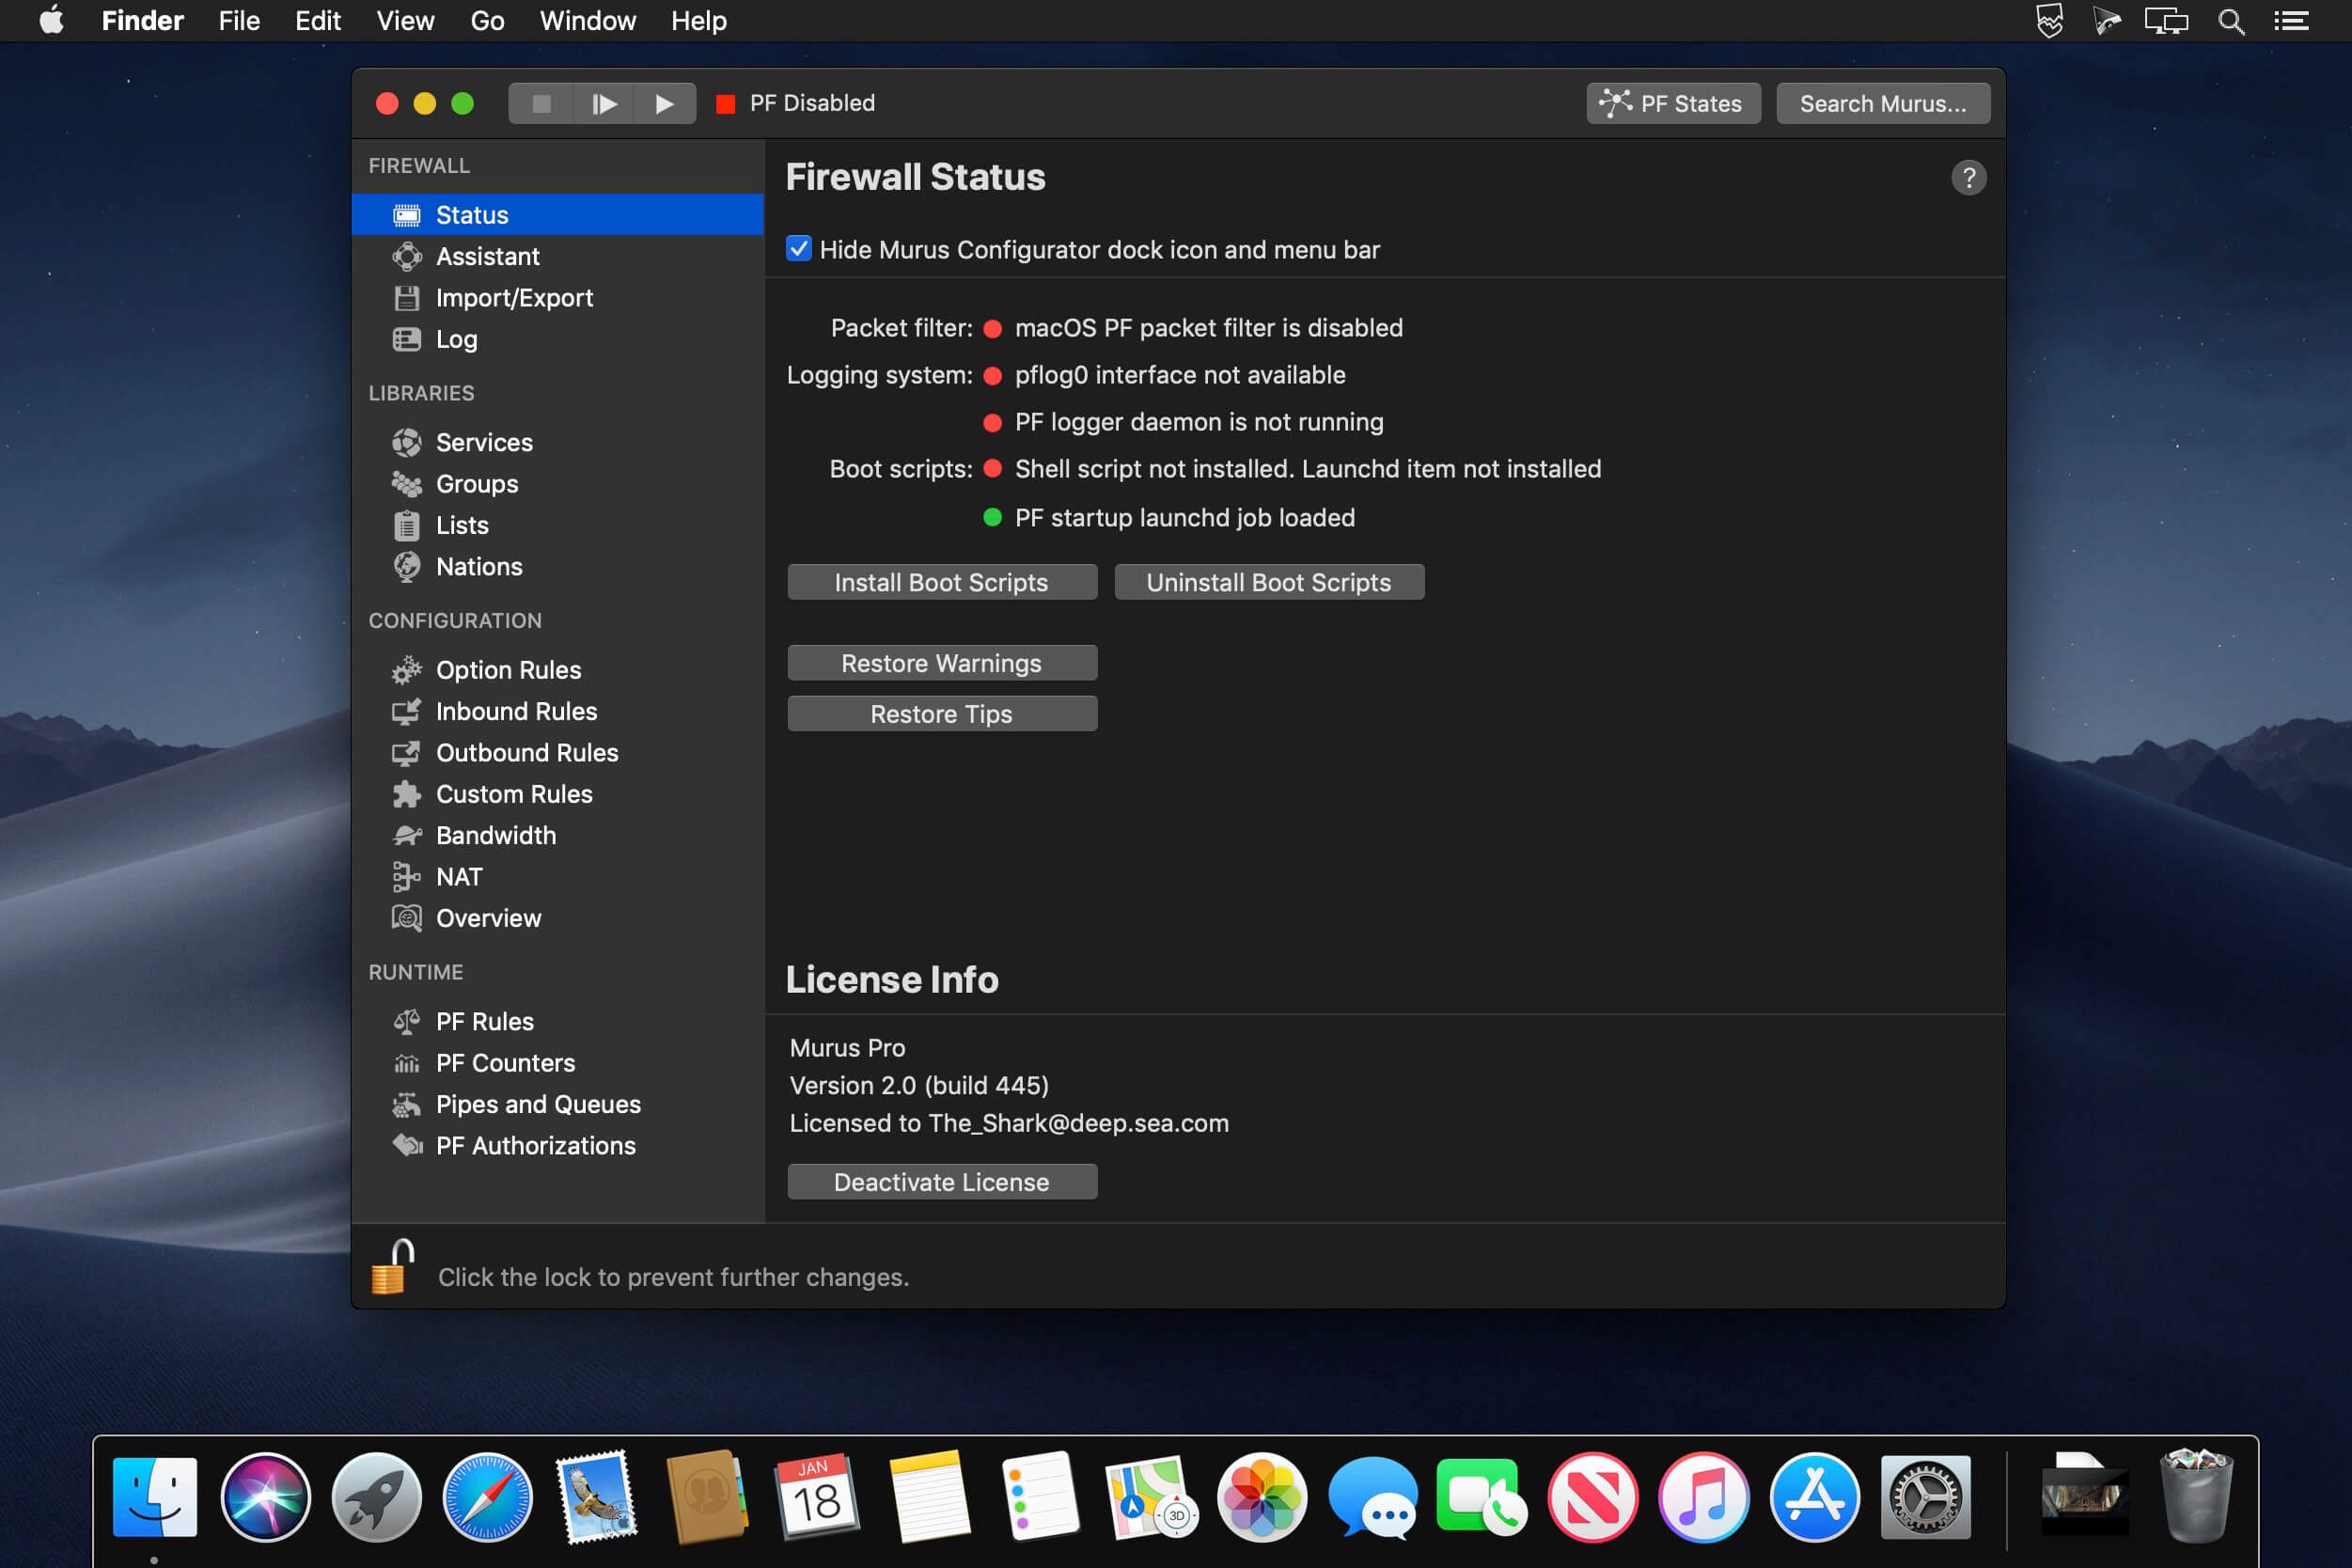This screenshot has width=2352, height=1568.
Task: Click Deactivate License button
Action: [942, 1182]
